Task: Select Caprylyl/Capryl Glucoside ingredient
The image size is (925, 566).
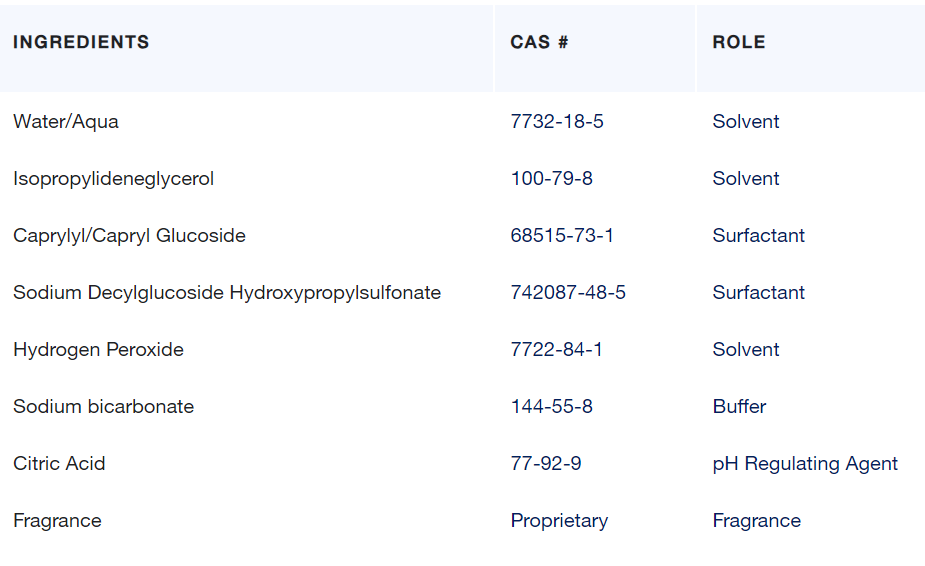Action: (x=129, y=236)
